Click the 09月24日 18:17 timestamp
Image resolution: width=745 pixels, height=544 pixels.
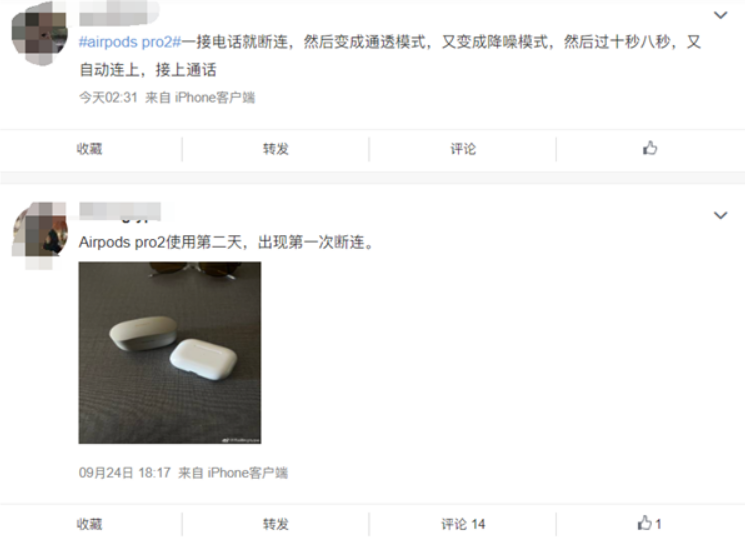tap(124, 473)
